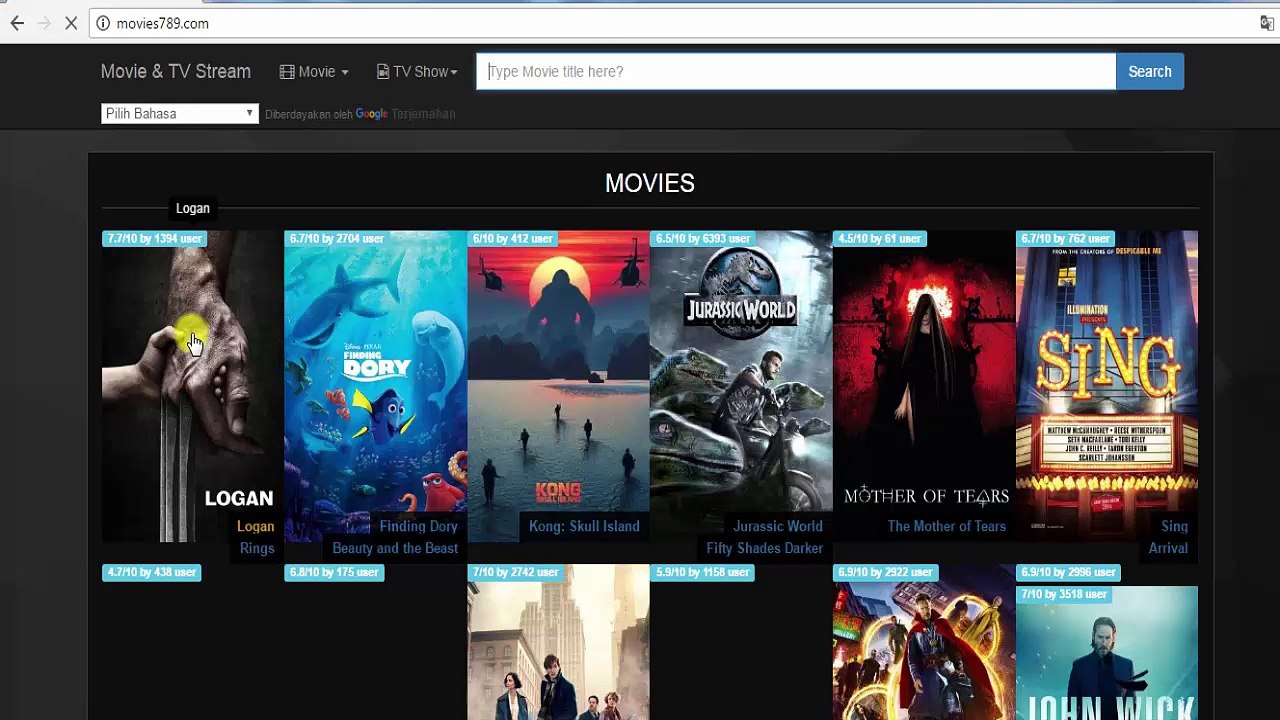View site information icon beside the URL
Viewport: 1280px width, 720px height.
point(103,23)
